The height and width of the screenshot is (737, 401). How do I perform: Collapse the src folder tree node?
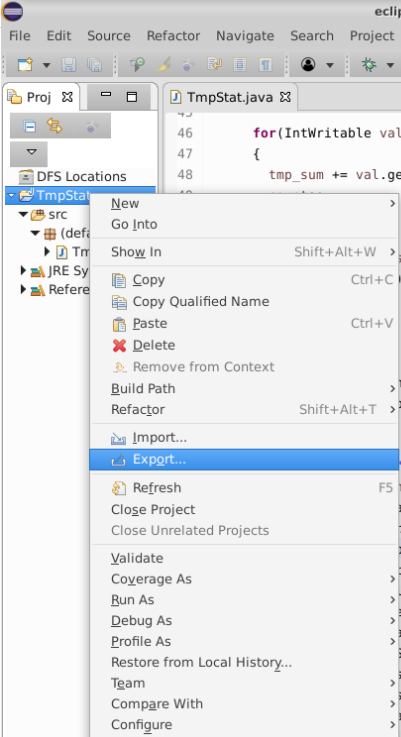pyautogui.click(x=23, y=214)
